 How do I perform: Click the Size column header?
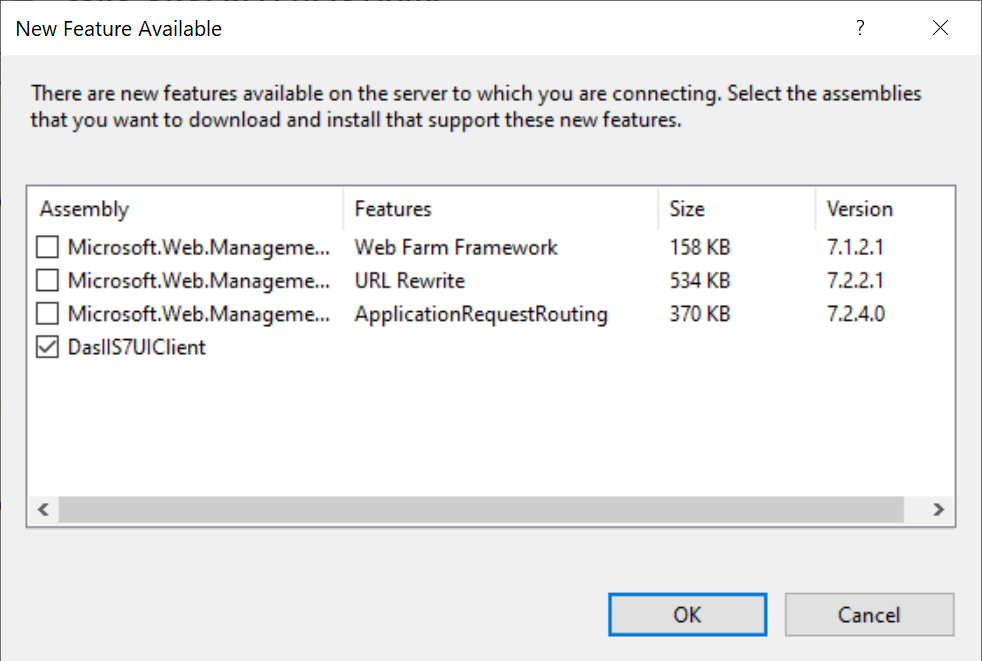(687, 209)
